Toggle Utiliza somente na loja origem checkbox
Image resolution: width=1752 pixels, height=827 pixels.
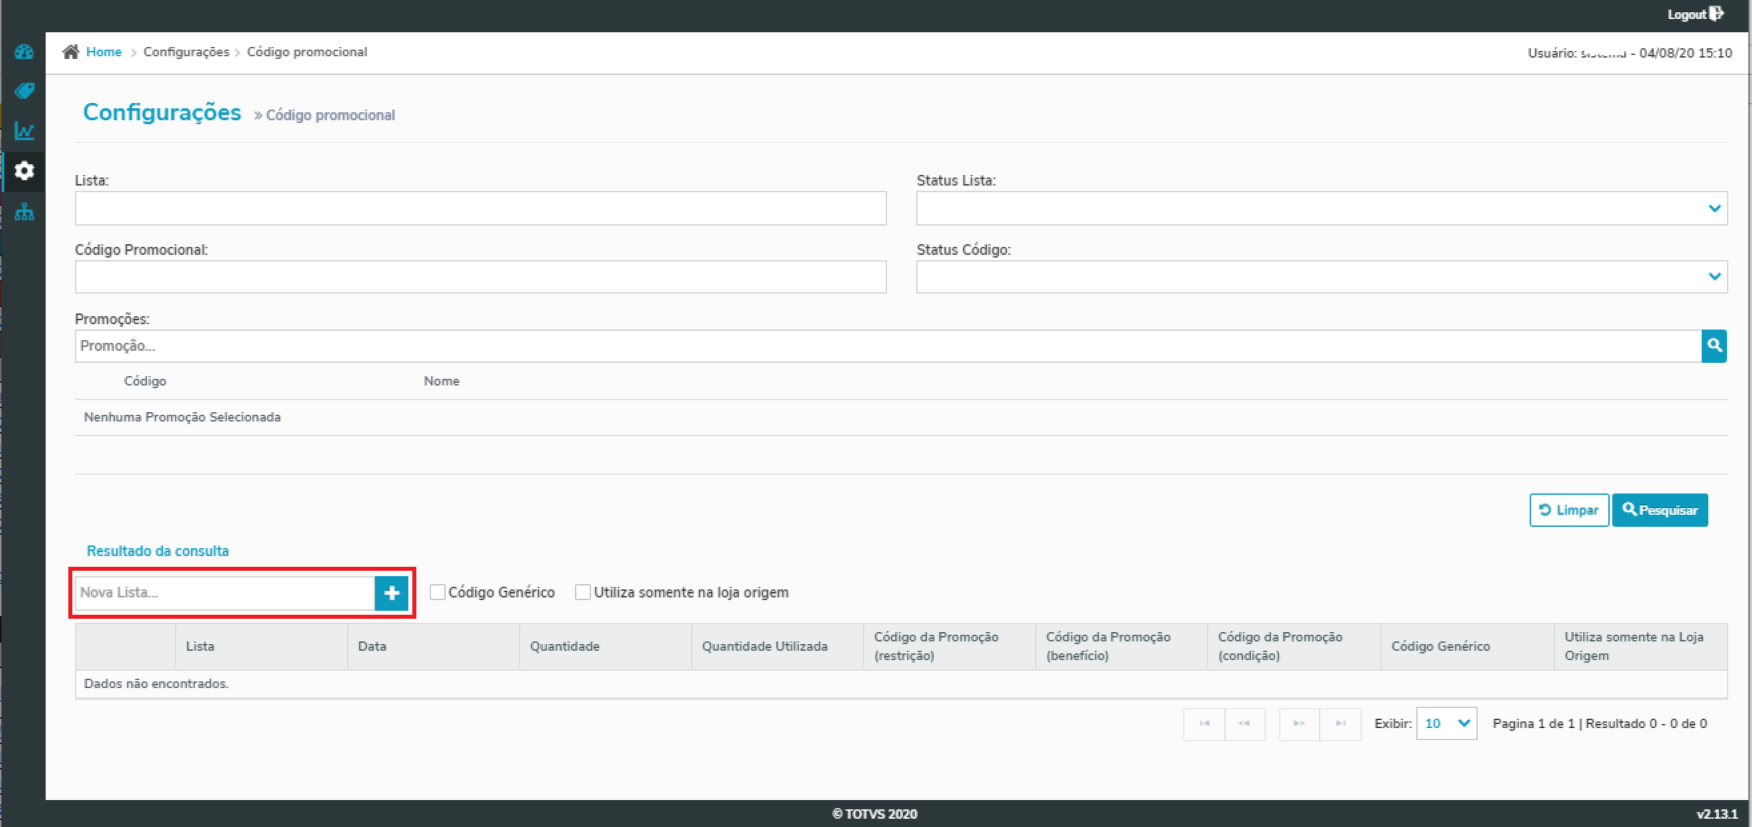(583, 592)
